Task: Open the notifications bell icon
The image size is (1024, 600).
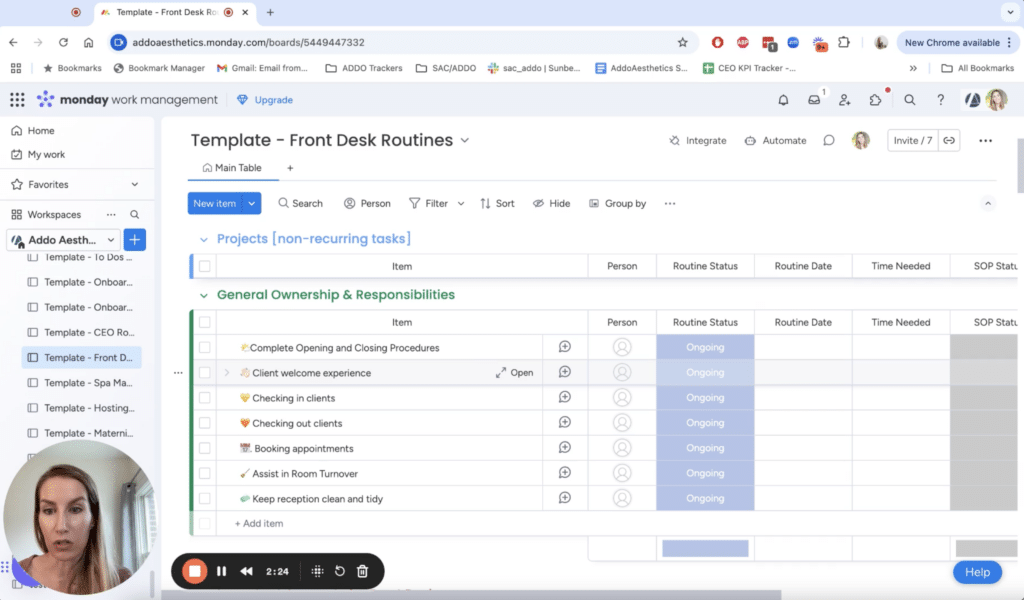Action: pos(783,100)
